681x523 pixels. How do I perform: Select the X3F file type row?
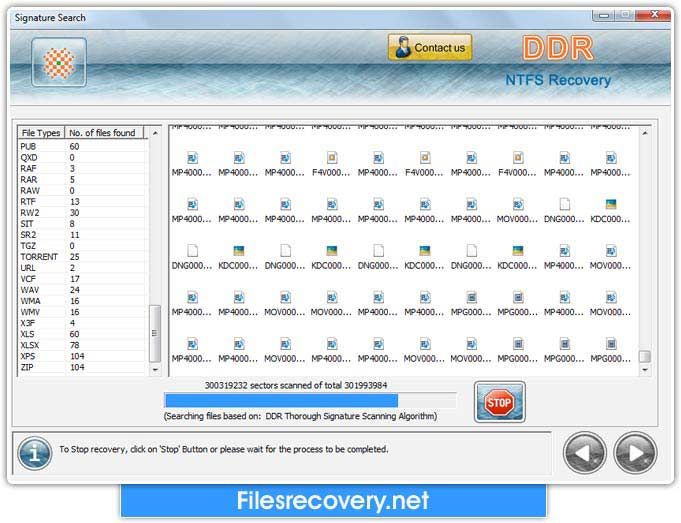(82, 323)
